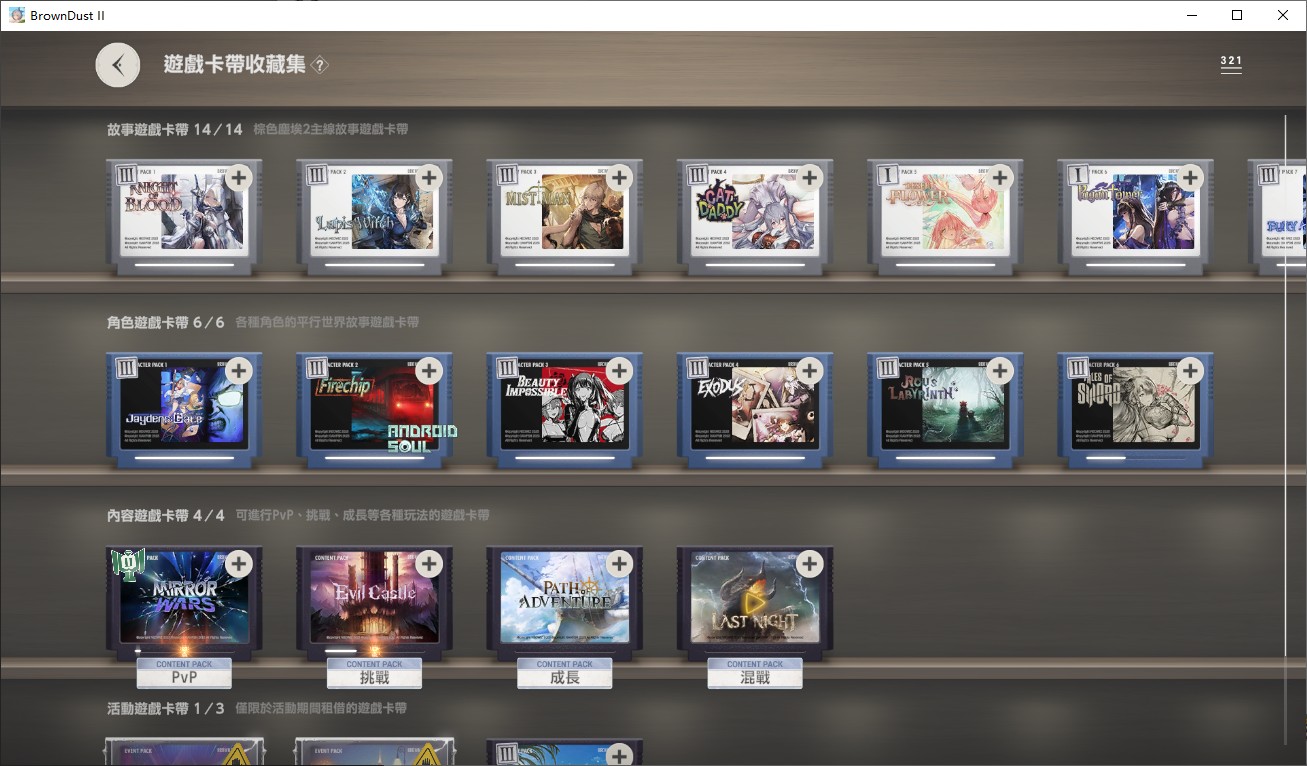The image size is (1307, 766).
Task: Open the Cat Daddy story cartridge
Action: 755,217
